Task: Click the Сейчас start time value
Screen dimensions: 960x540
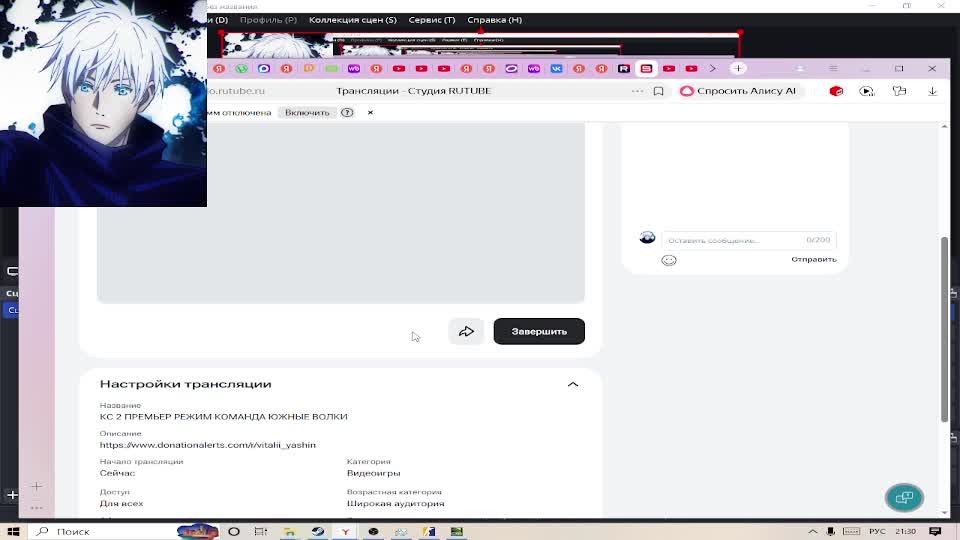Action: [x=118, y=473]
